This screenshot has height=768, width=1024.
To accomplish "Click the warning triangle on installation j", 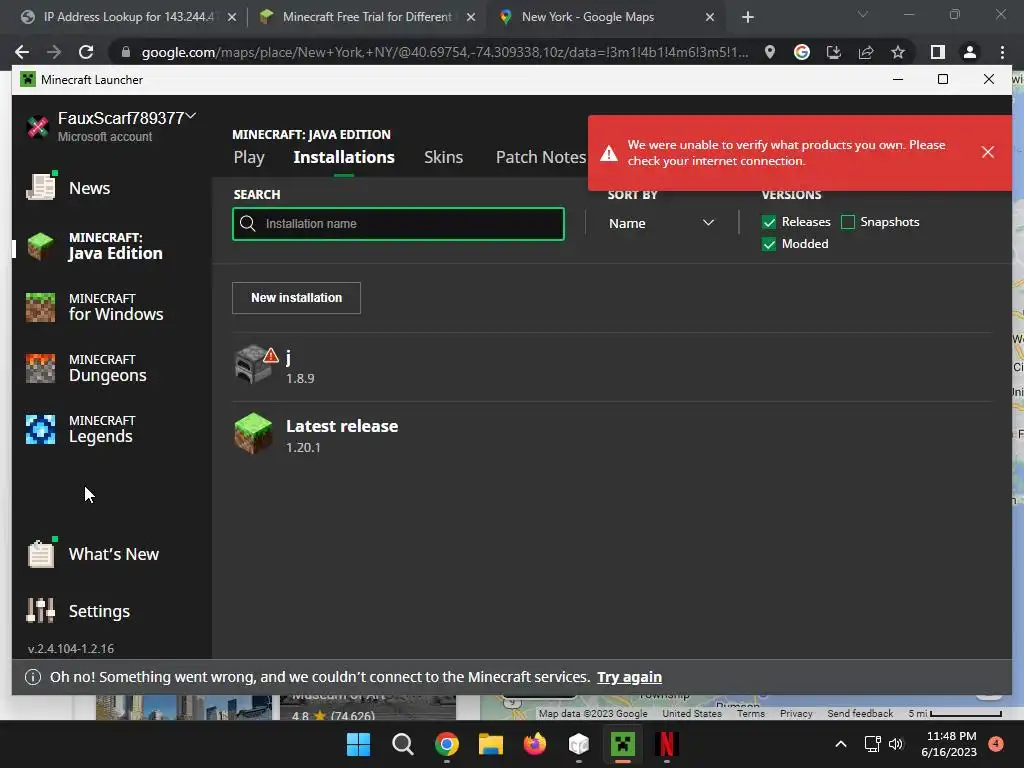I will [271, 355].
